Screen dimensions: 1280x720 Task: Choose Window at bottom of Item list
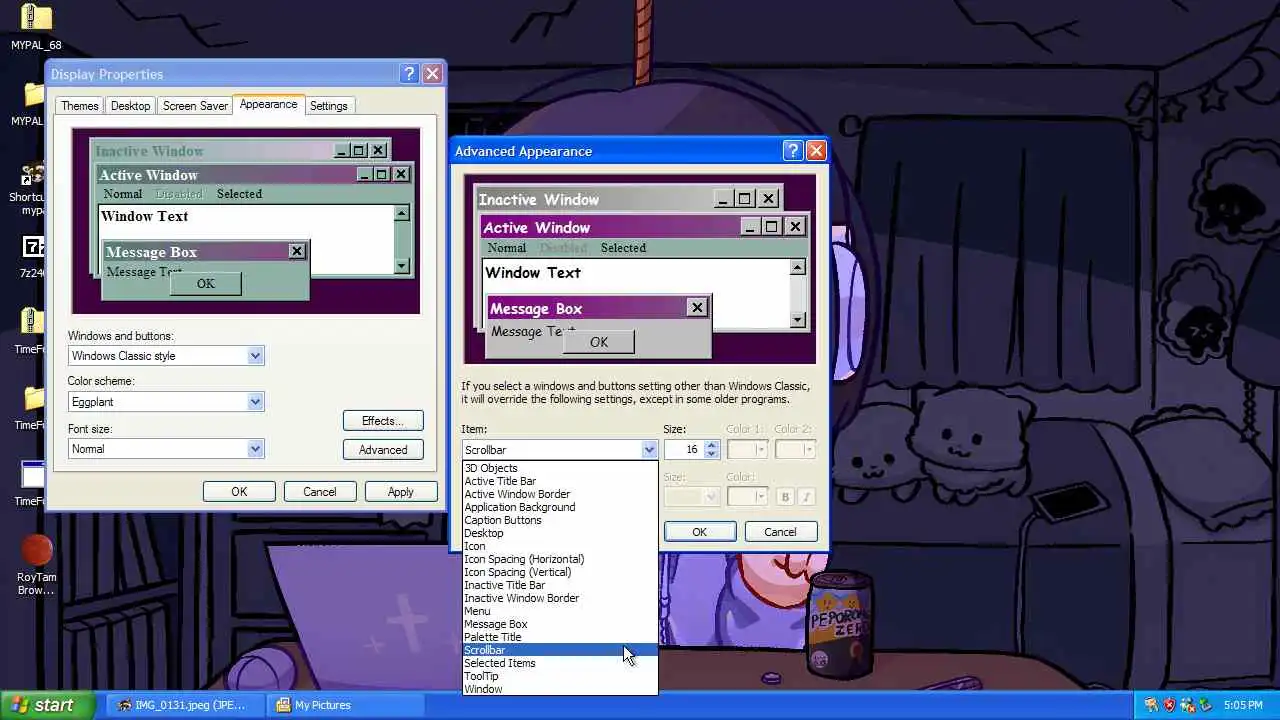pyautogui.click(x=560, y=689)
